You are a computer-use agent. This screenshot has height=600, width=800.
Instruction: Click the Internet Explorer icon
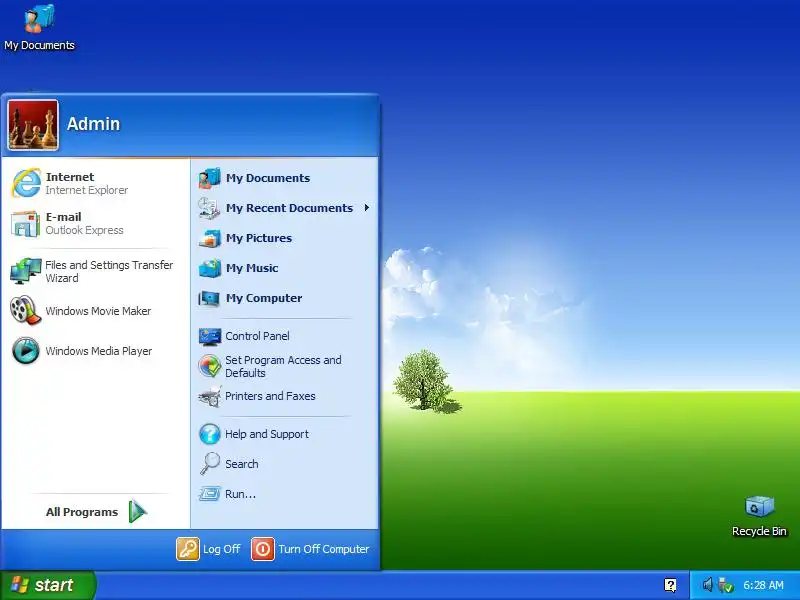[x=26, y=183]
